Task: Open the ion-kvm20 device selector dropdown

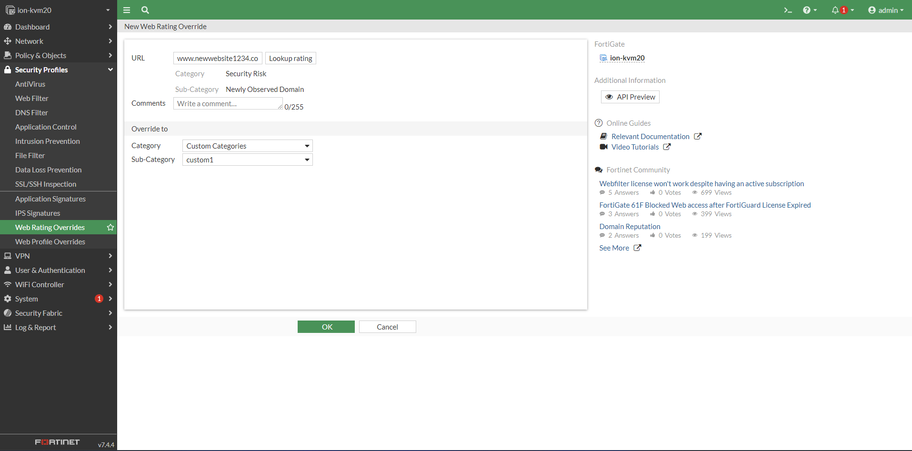Action: (x=58, y=10)
